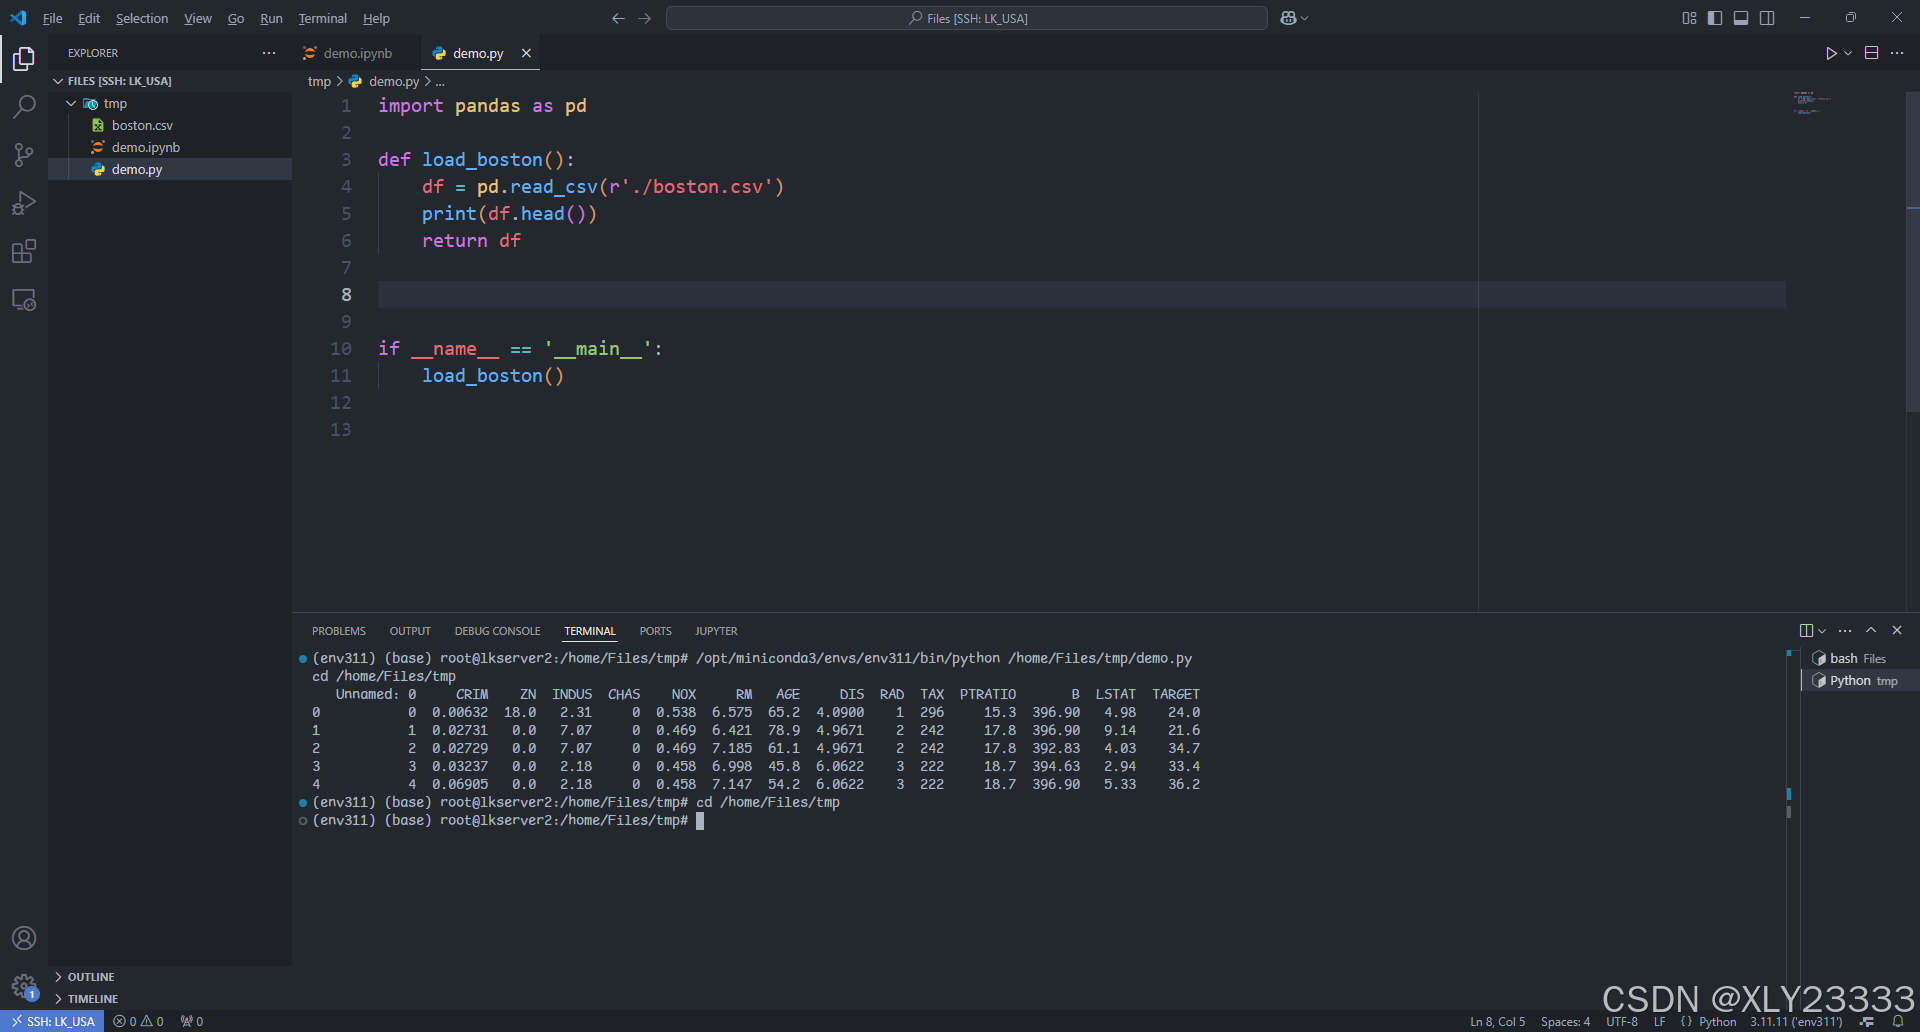Select the Python 3.11.11 env311 interpreter

[x=1790, y=1021]
